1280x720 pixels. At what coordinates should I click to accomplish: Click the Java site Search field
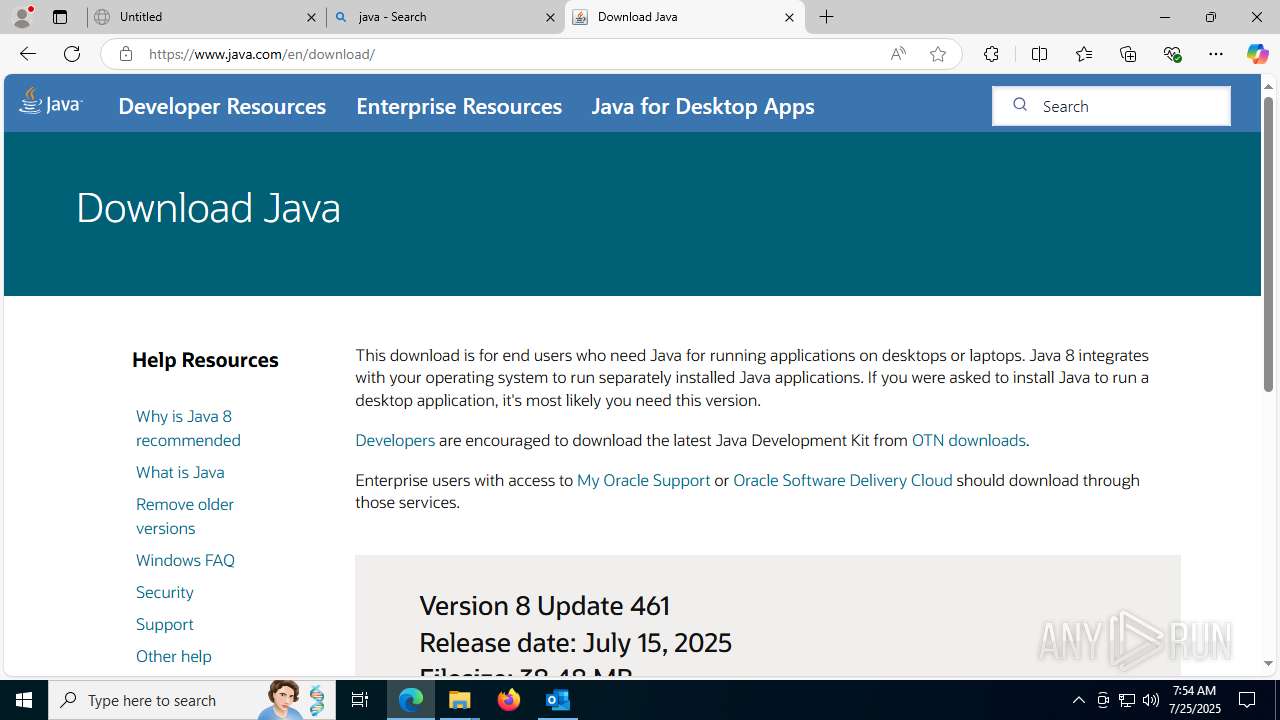1111,106
